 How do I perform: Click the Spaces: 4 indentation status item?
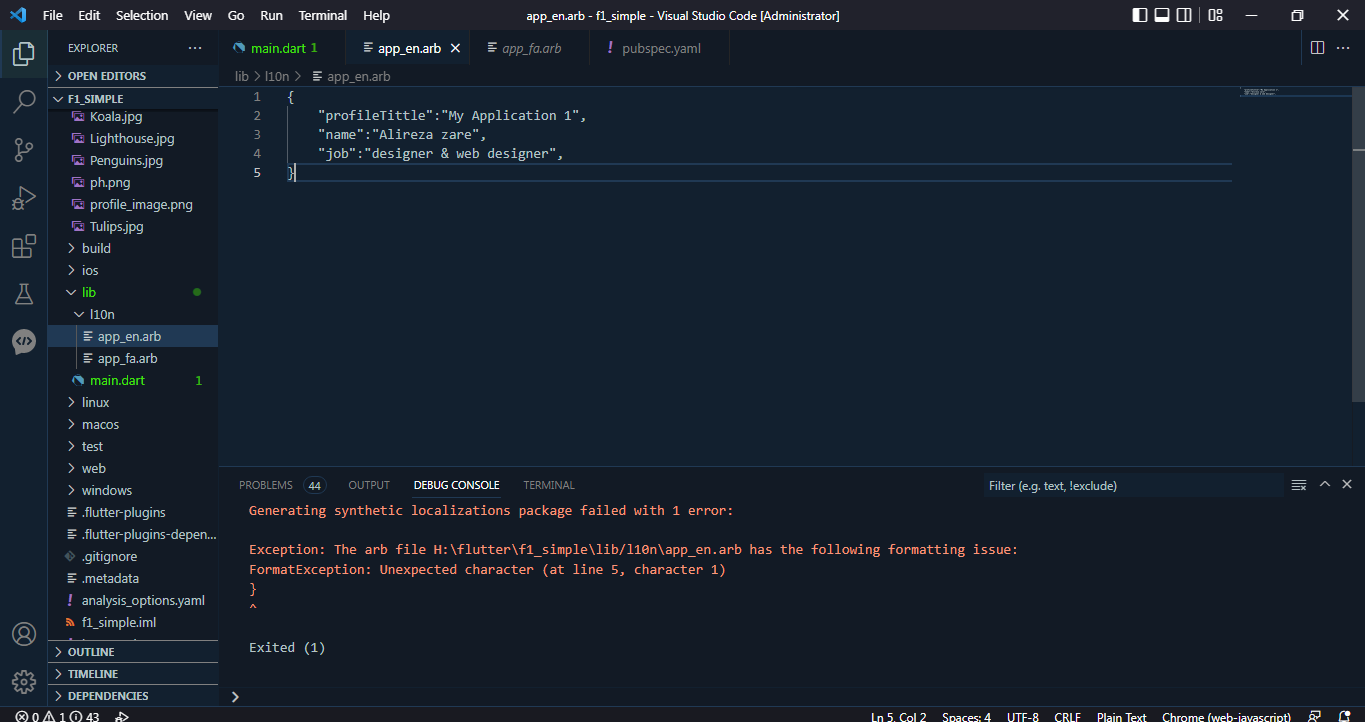(x=967, y=716)
